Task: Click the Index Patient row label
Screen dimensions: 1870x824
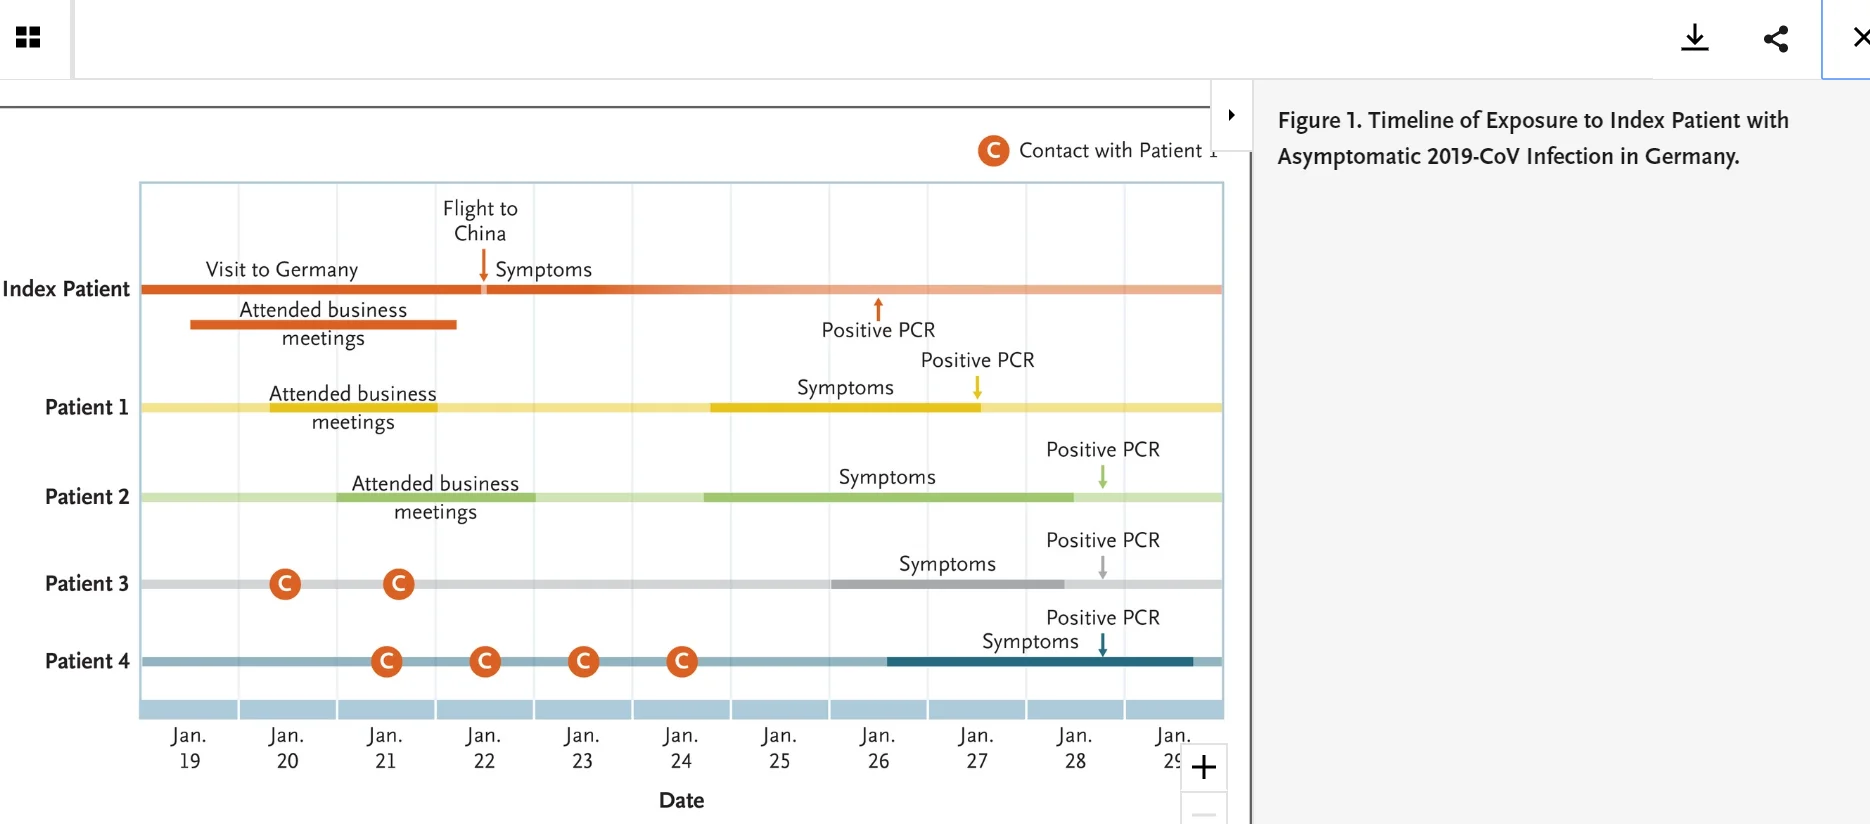Action: point(66,289)
